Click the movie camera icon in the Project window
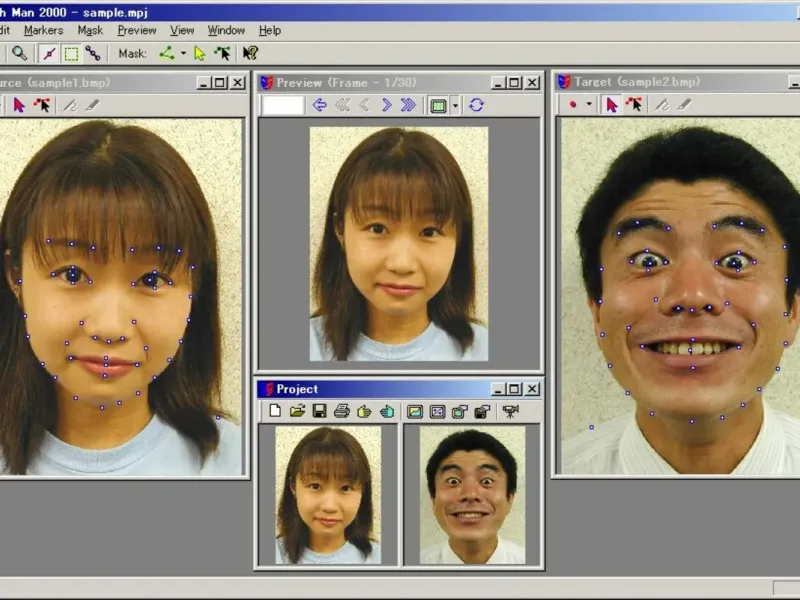This screenshot has width=800, height=600. pos(511,411)
